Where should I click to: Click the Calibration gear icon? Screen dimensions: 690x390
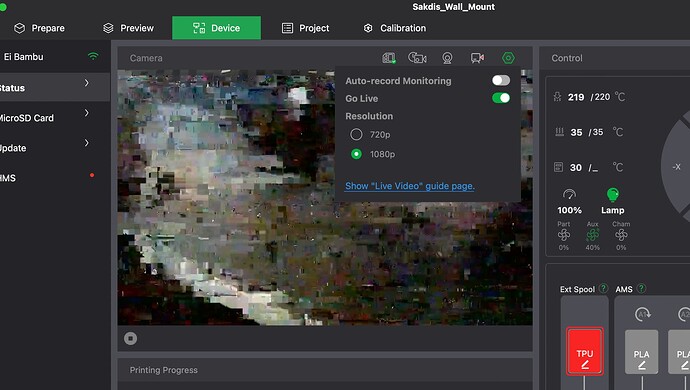click(368, 28)
